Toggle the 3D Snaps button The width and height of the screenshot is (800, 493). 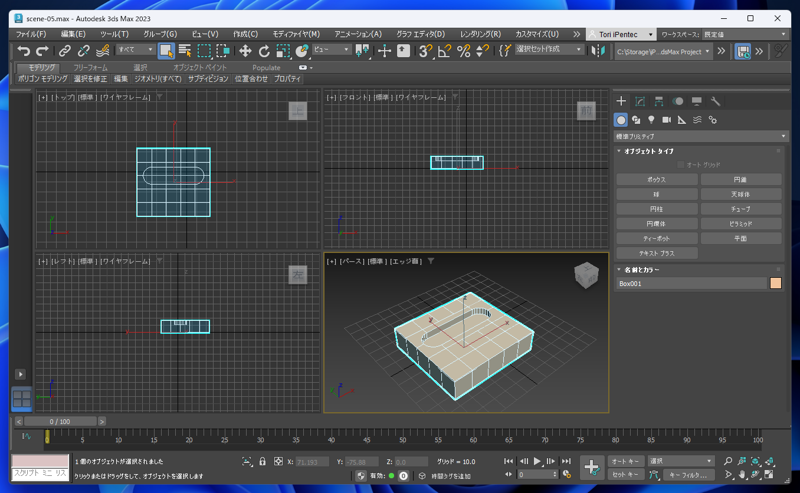point(425,51)
